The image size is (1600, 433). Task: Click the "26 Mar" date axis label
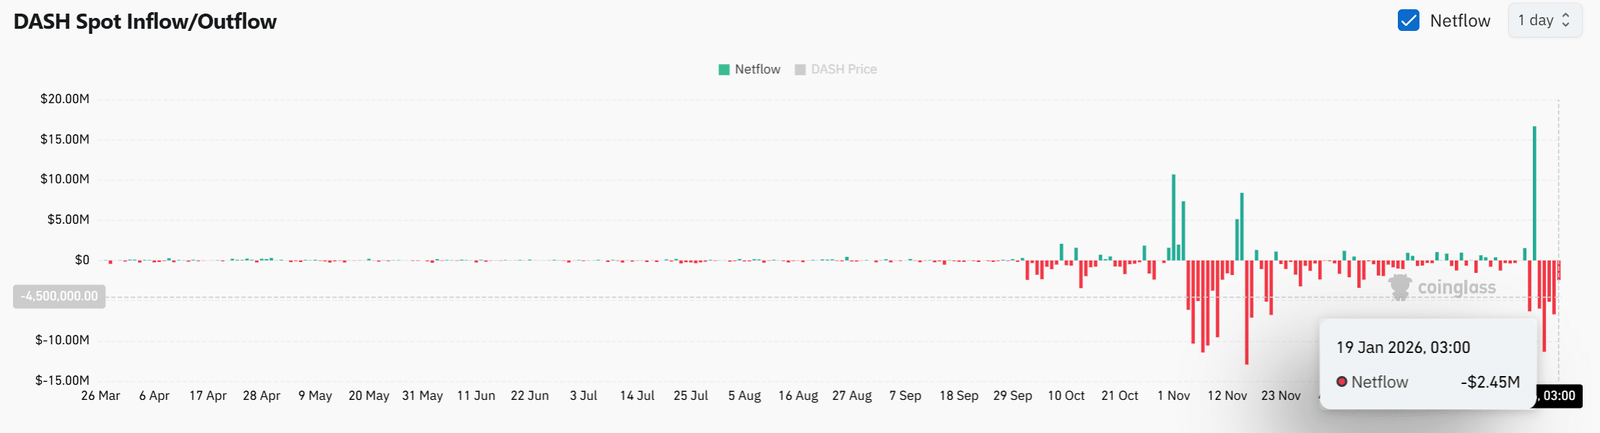coord(100,396)
